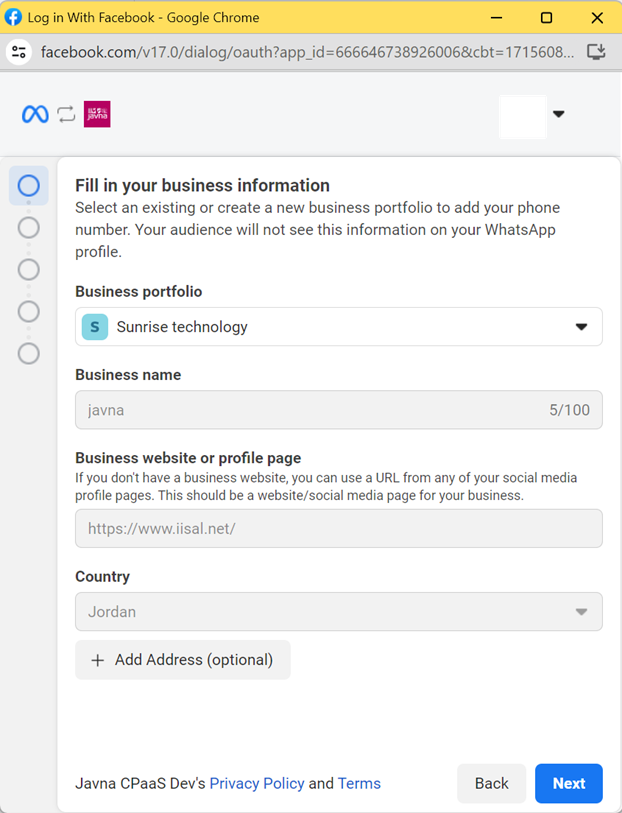Click the Next button
Image resolution: width=622 pixels, height=813 pixels.
568,783
